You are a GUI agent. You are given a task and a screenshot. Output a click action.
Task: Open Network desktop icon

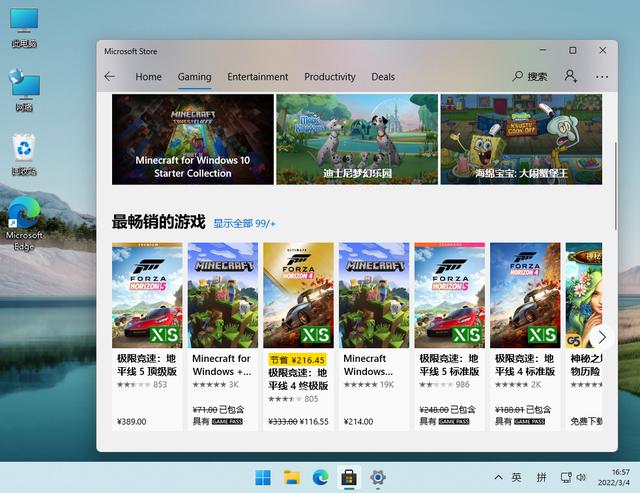click(x=24, y=90)
